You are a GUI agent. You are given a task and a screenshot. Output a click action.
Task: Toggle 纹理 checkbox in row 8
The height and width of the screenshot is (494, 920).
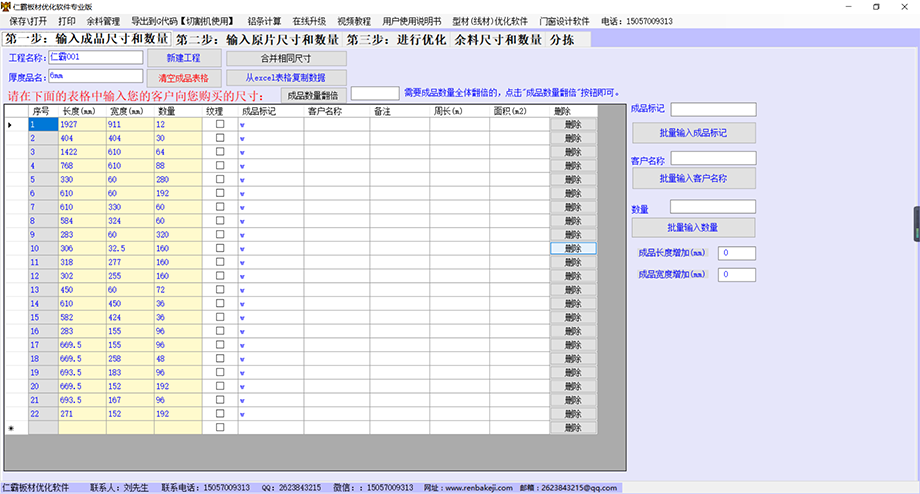point(220,221)
